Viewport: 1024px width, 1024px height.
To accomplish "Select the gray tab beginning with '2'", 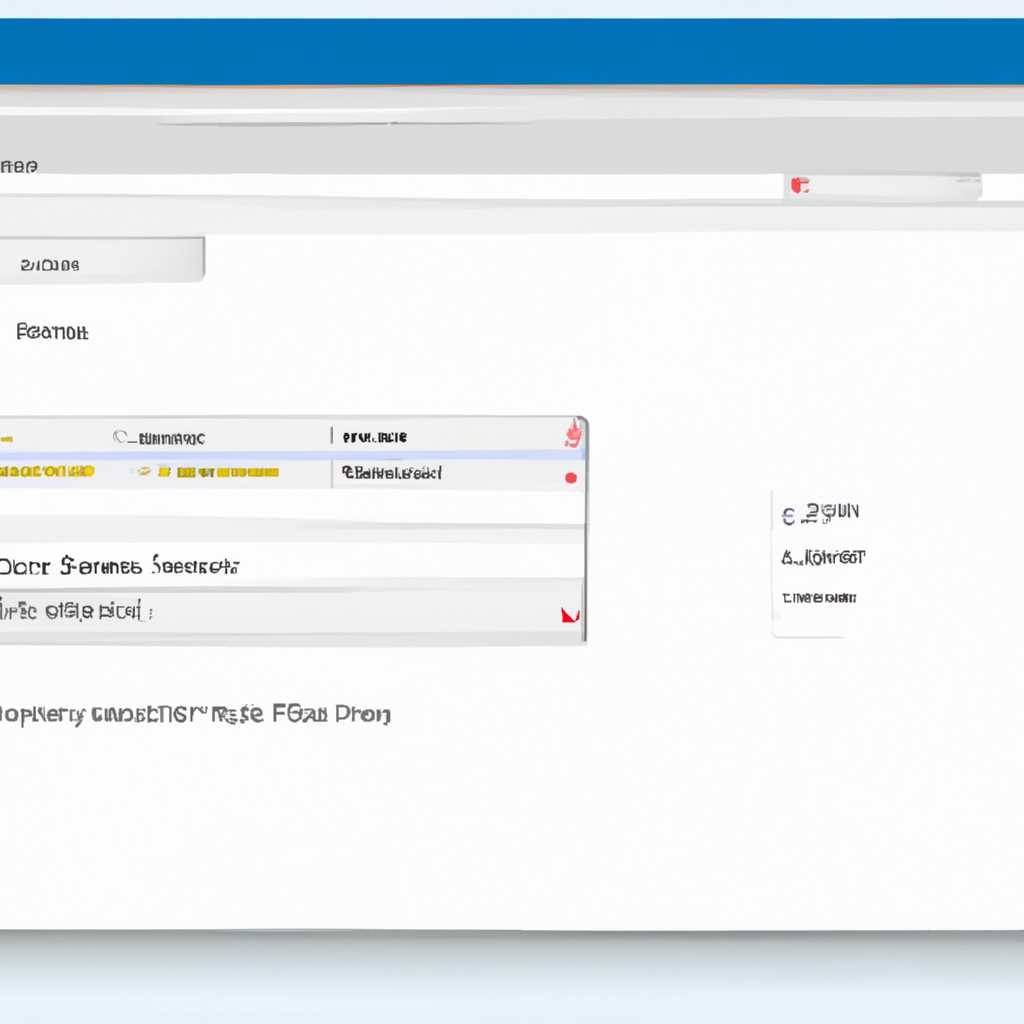I will (101, 261).
